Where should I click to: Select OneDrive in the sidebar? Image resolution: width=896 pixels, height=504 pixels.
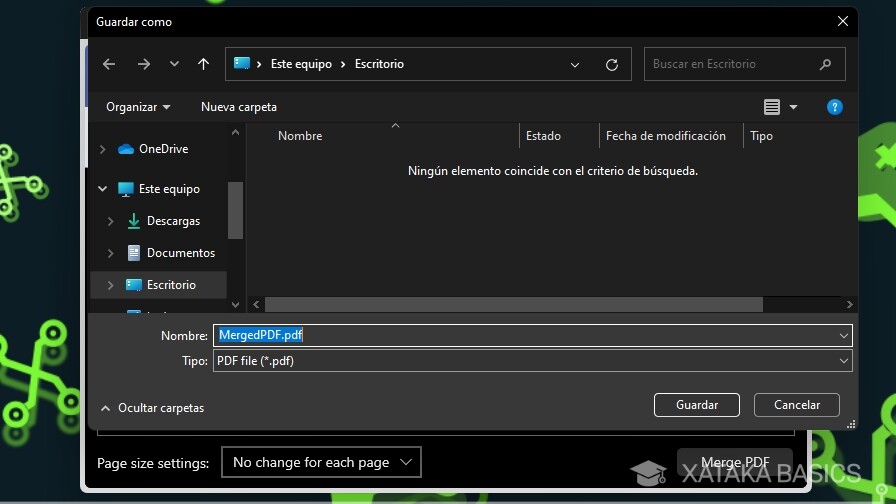pos(163,149)
